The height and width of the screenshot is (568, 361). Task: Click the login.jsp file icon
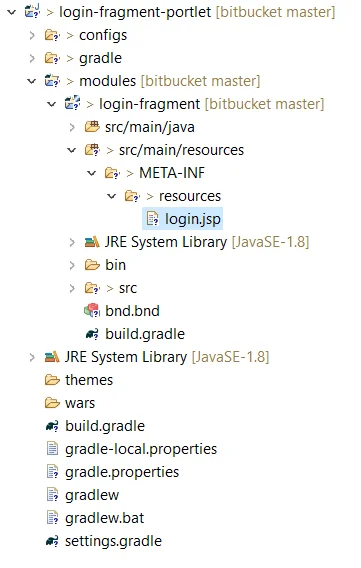coord(152,219)
